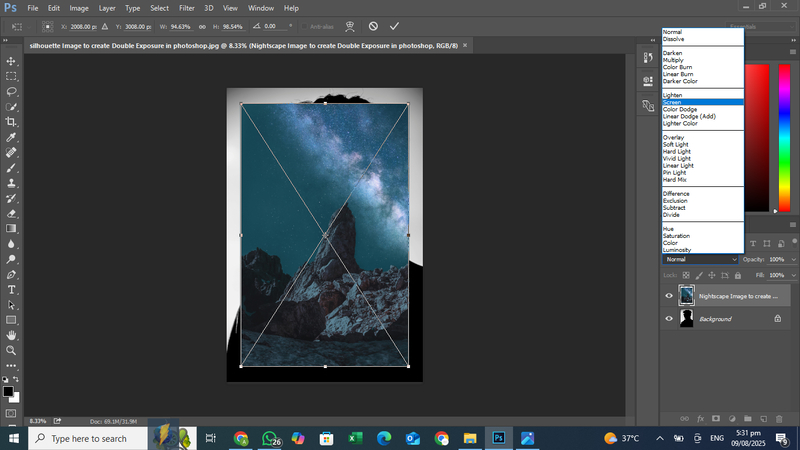Image resolution: width=800 pixels, height=450 pixels.
Task: Click the X position input field
Action: point(83,27)
